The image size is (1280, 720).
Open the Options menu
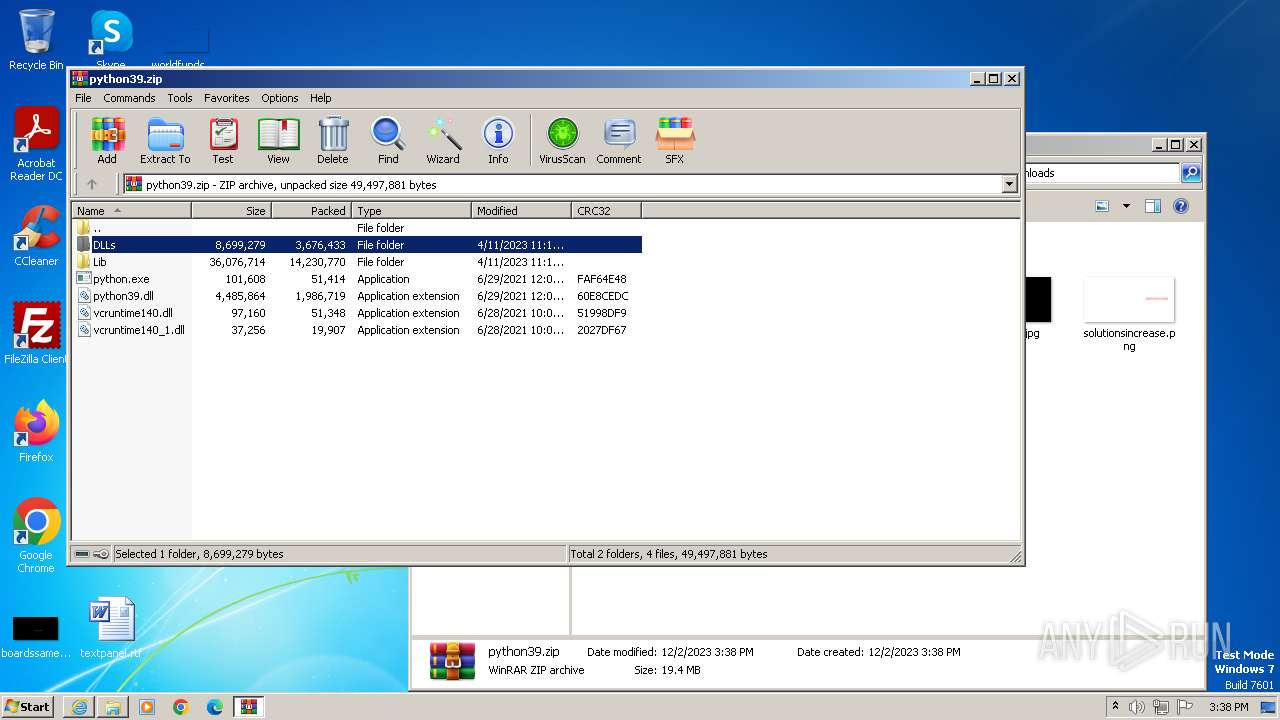pos(280,98)
